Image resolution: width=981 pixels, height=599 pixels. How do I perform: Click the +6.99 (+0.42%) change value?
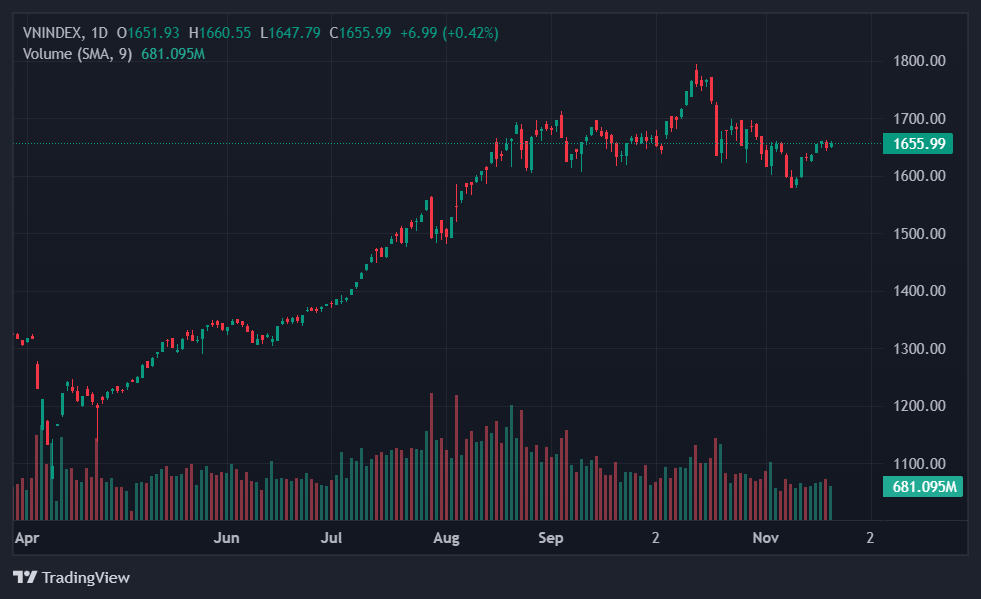pos(449,33)
